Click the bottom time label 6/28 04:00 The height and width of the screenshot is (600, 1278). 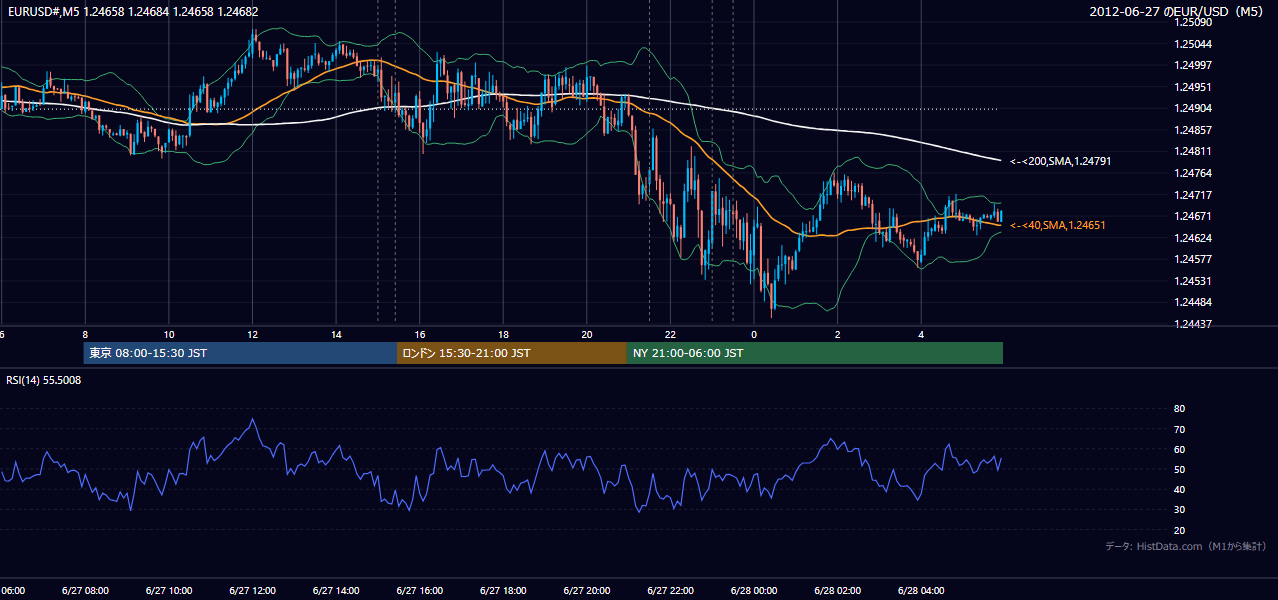(x=920, y=590)
